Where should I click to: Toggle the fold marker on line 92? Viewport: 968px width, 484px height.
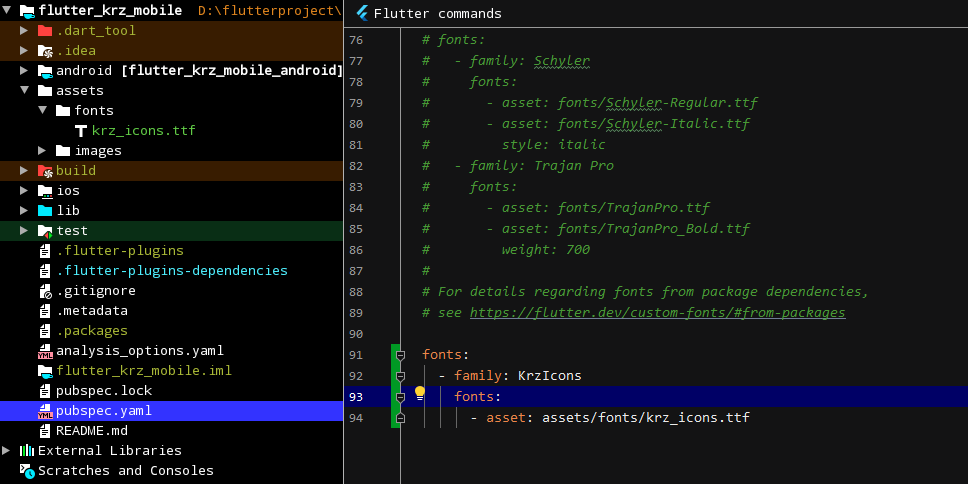(x=400, y=376)
